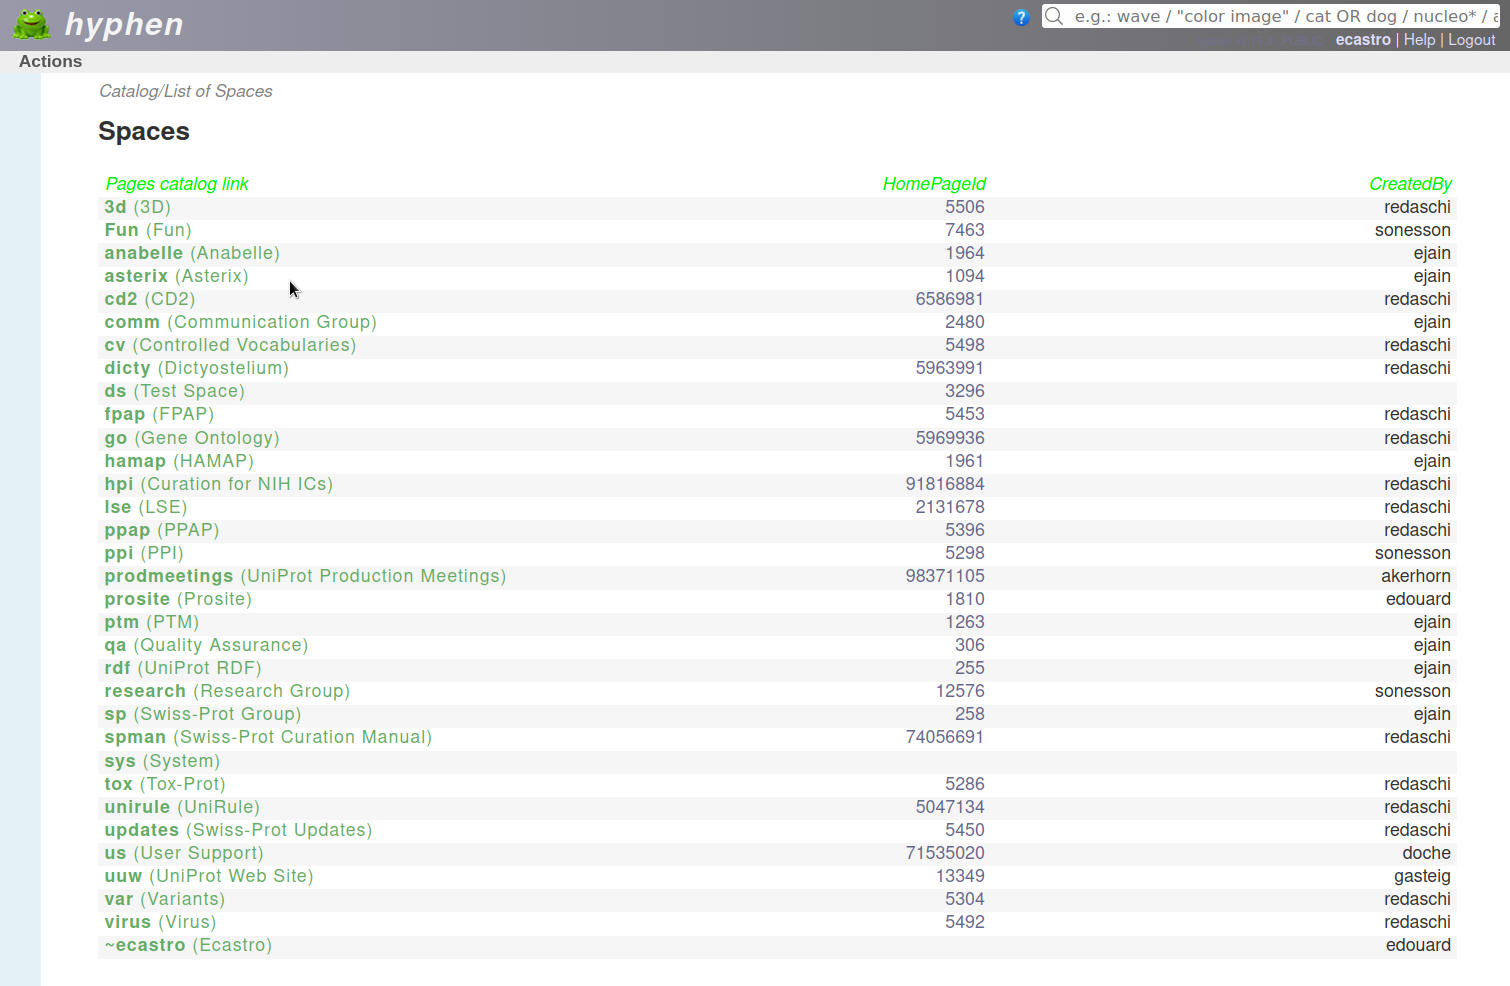This screenshot has width=1510, height=986.
Task: Click the Logout link
Action: 1472,40
